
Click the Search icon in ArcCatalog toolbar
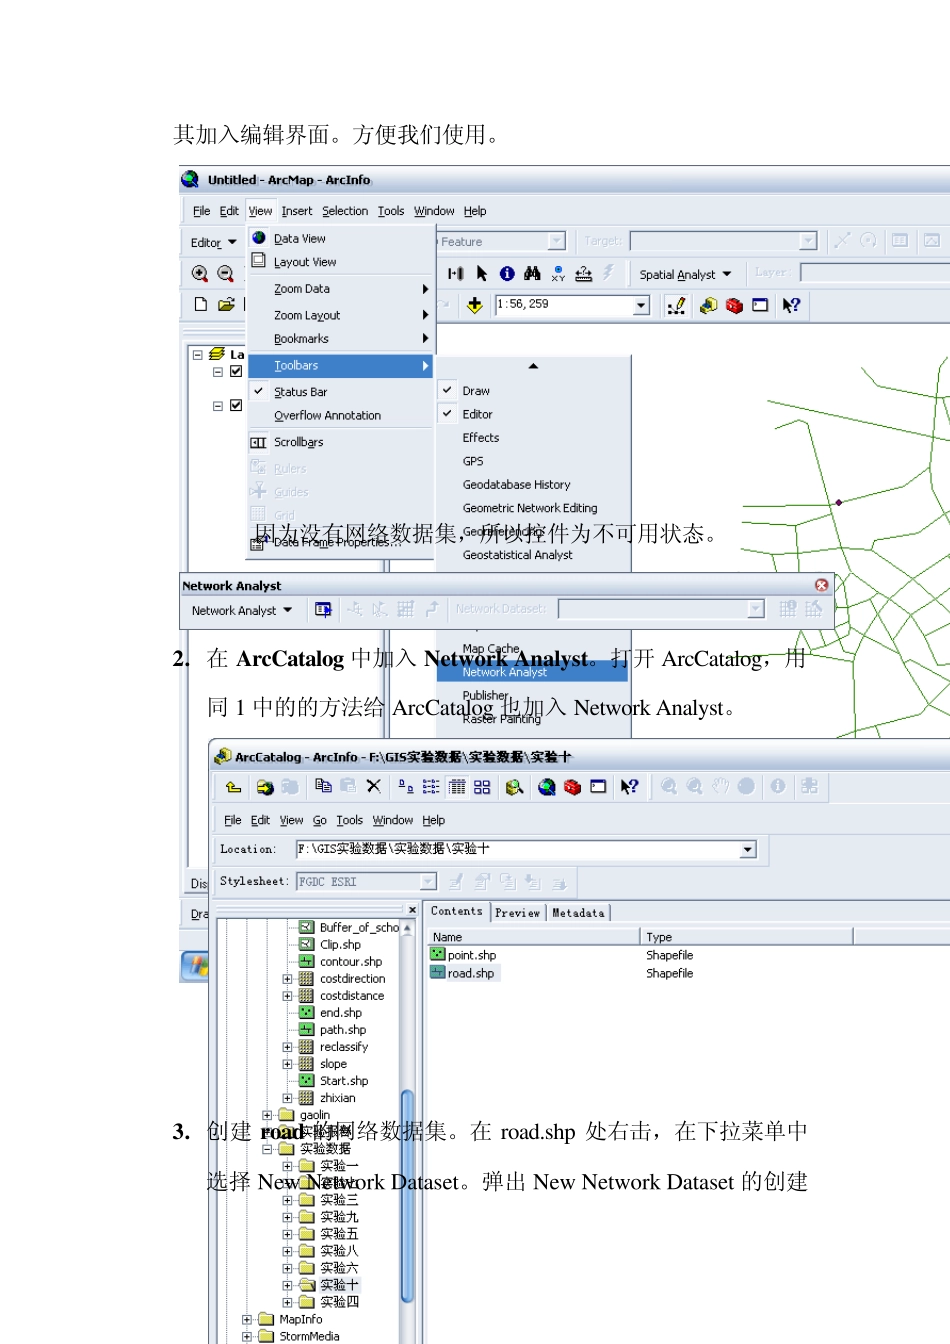[x=514, y=787]
